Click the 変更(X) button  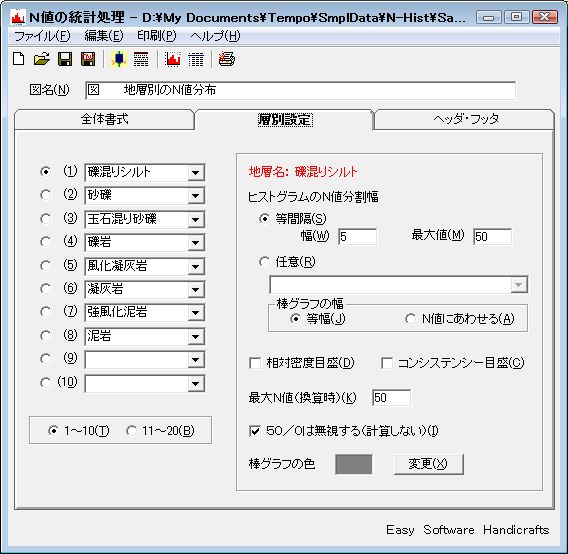pos(429,464)
